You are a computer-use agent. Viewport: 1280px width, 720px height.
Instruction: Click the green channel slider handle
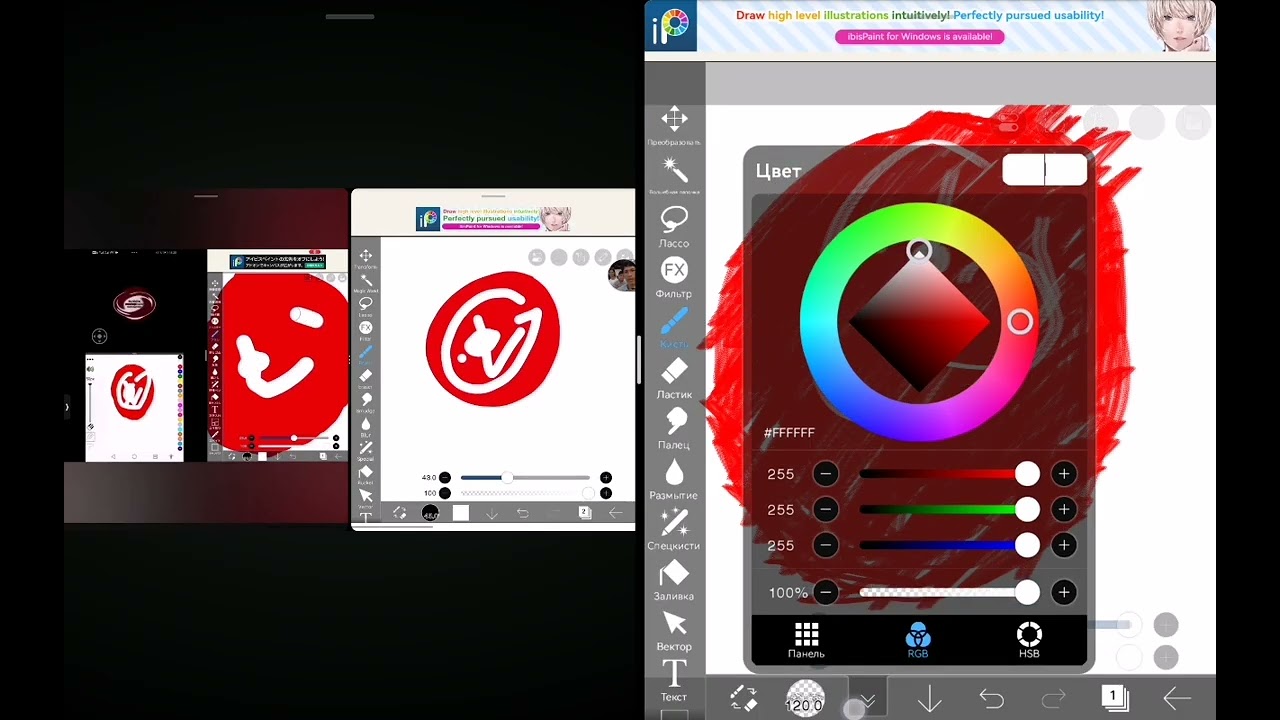[1027, 510]
